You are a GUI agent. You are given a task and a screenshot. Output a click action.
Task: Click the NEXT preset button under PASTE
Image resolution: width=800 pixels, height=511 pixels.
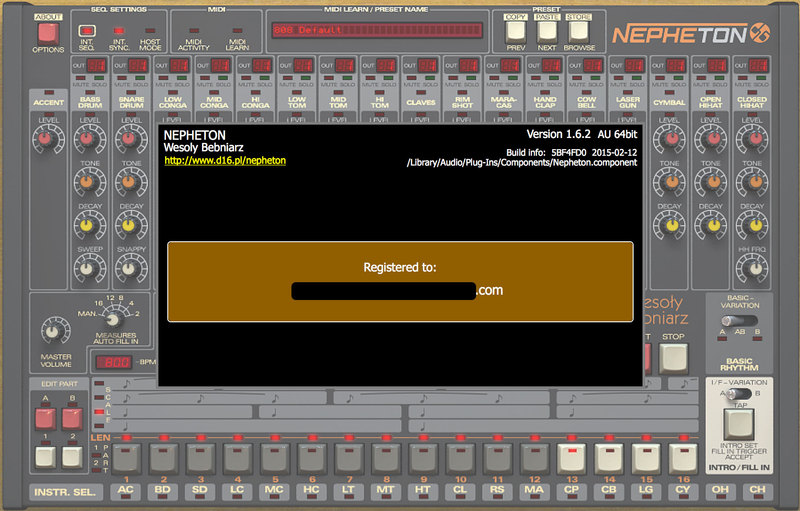tap(547, 32)
